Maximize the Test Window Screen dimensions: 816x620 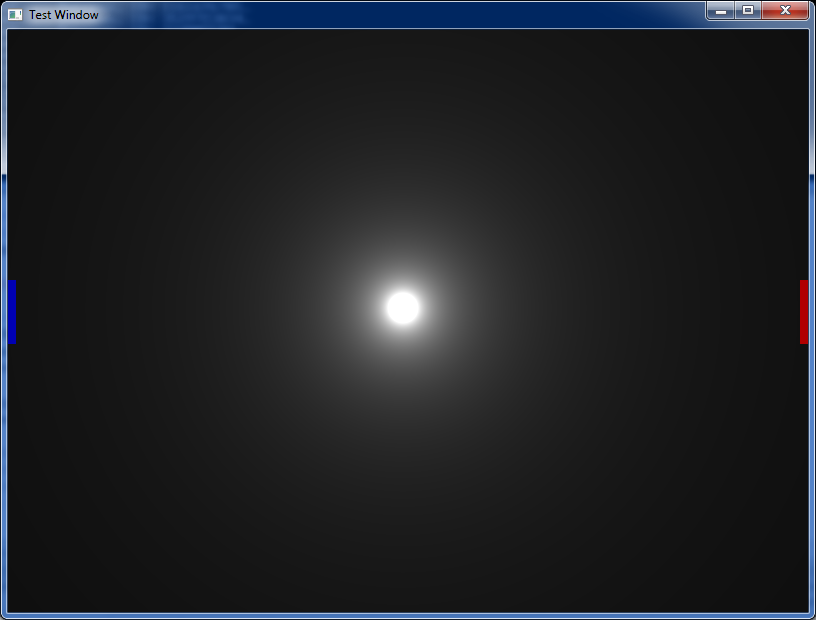(x=748, y=10)
